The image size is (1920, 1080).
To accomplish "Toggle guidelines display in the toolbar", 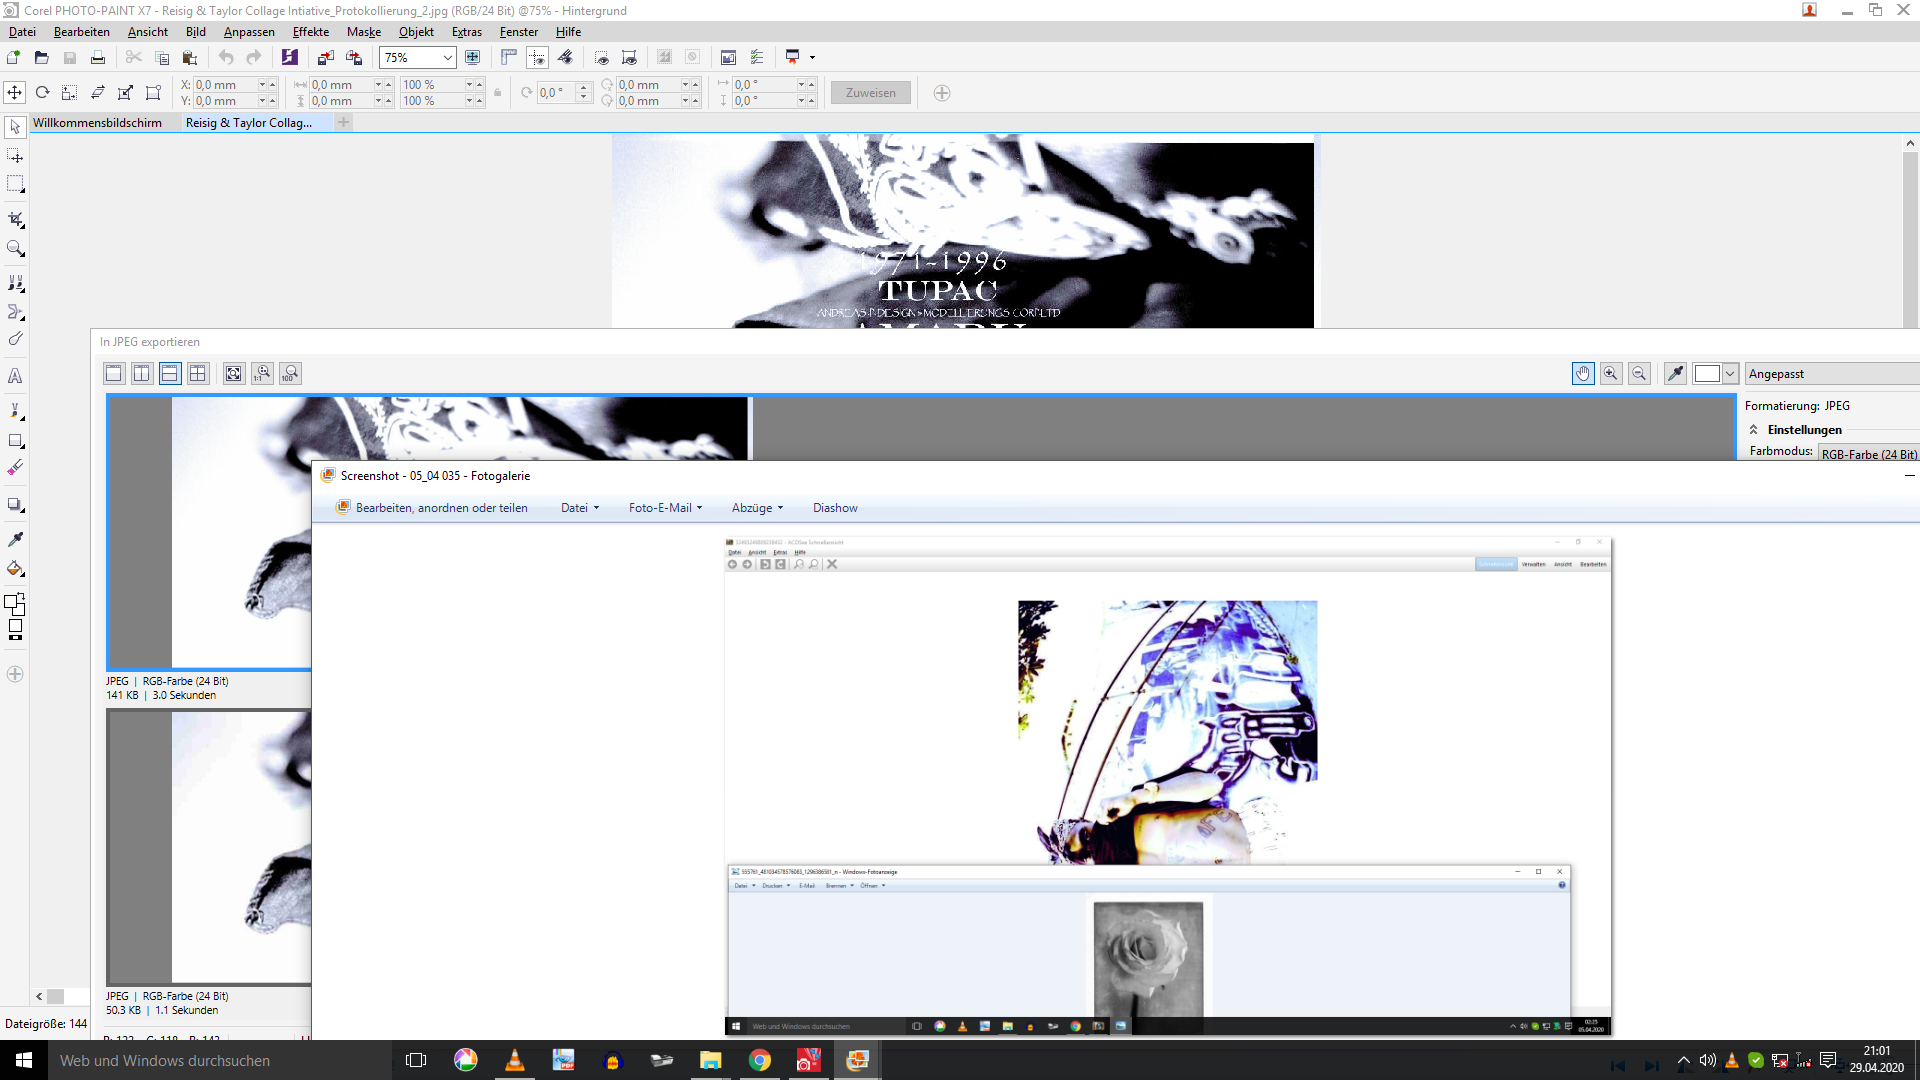I will (537, 58).
